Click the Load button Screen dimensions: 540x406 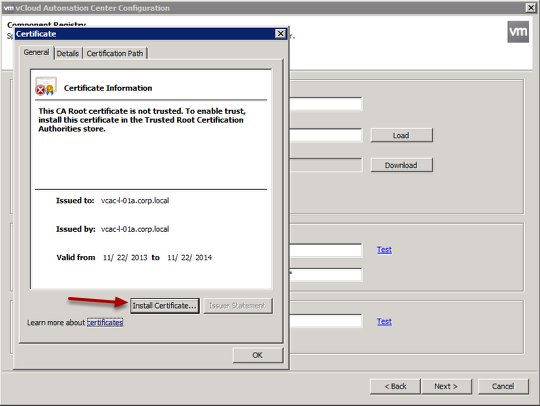402,135
